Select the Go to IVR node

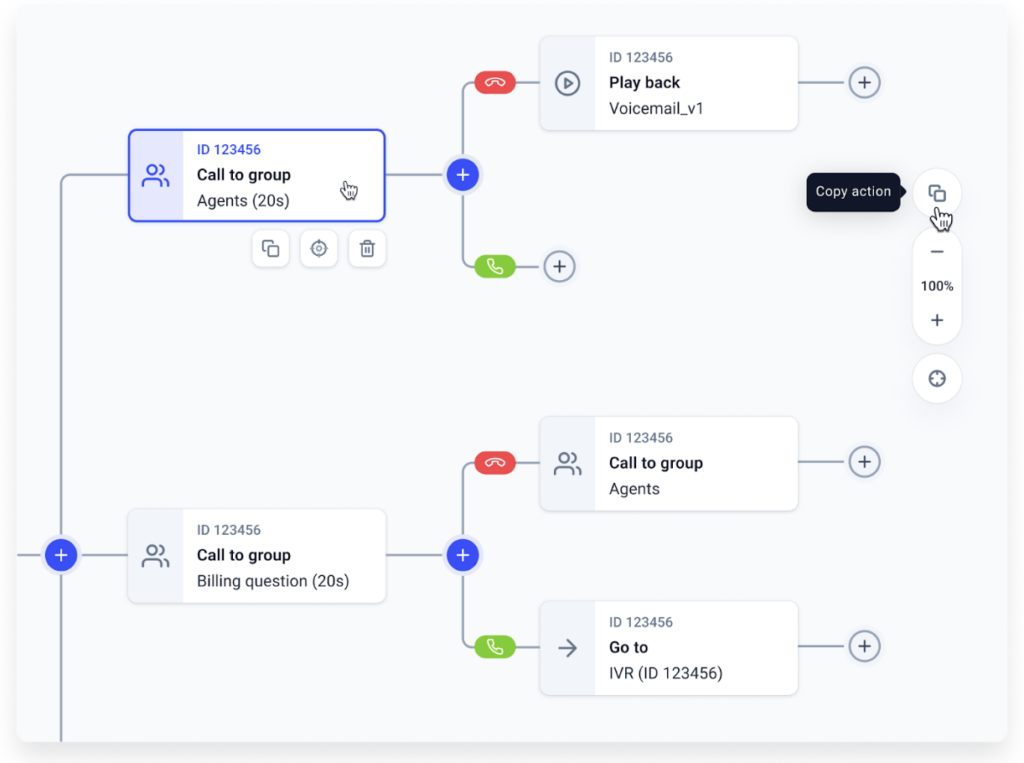click(x=668, y=648)
